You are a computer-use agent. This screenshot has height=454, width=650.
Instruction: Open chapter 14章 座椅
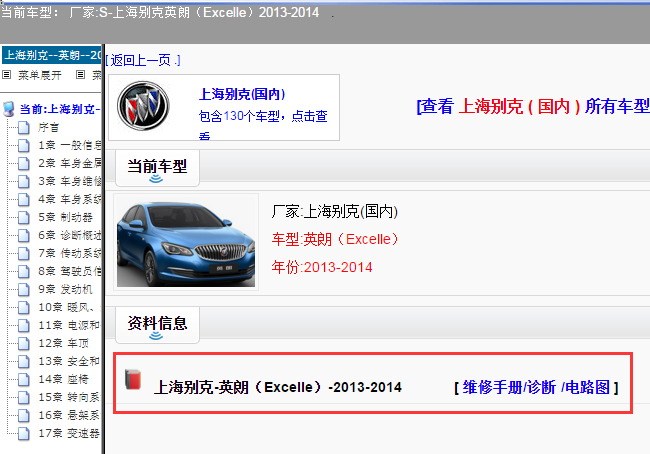tap(63, 379)
